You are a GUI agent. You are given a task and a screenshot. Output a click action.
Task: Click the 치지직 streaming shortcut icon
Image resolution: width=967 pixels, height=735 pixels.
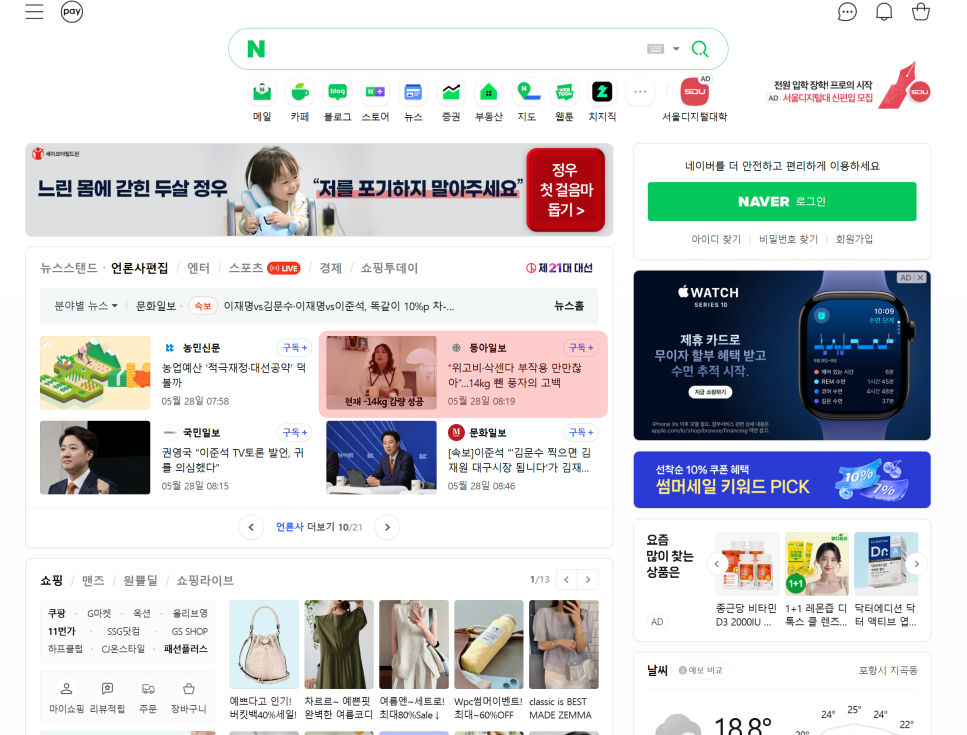point(602,93)
